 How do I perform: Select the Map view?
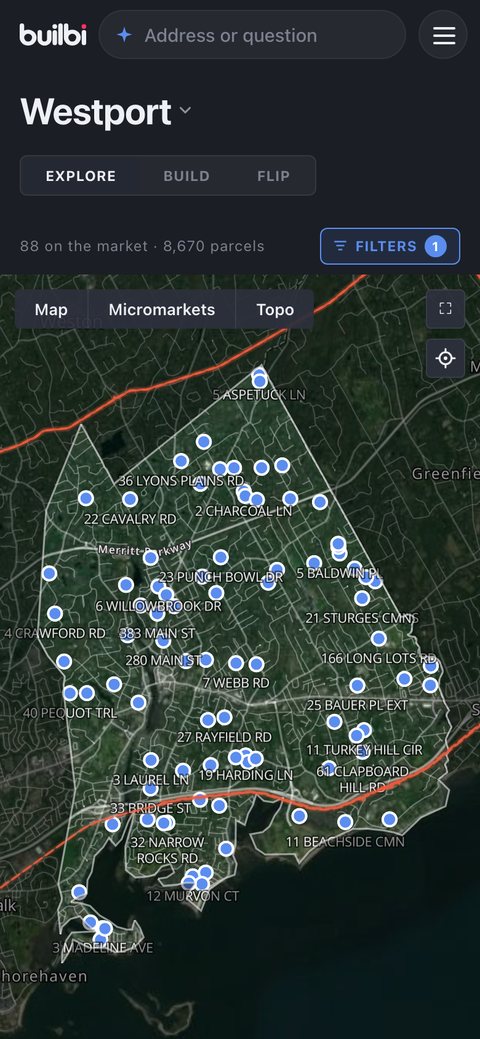[x=51, y=309]
